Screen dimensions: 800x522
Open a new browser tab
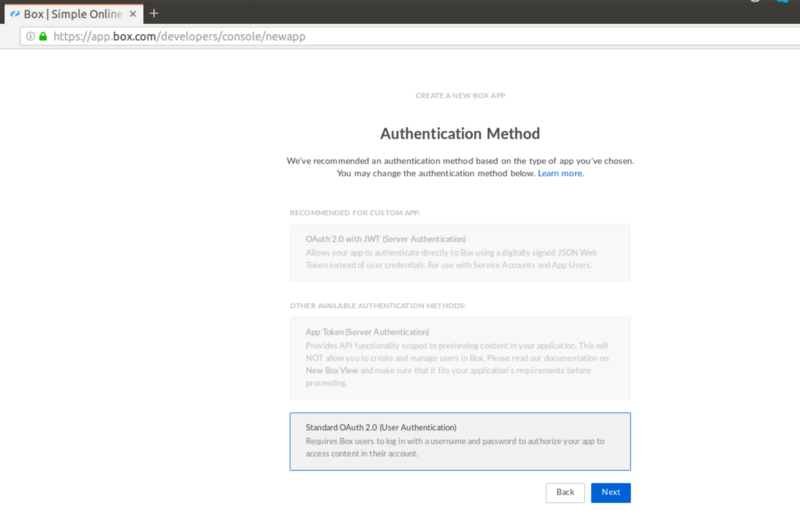coord(154,14)
